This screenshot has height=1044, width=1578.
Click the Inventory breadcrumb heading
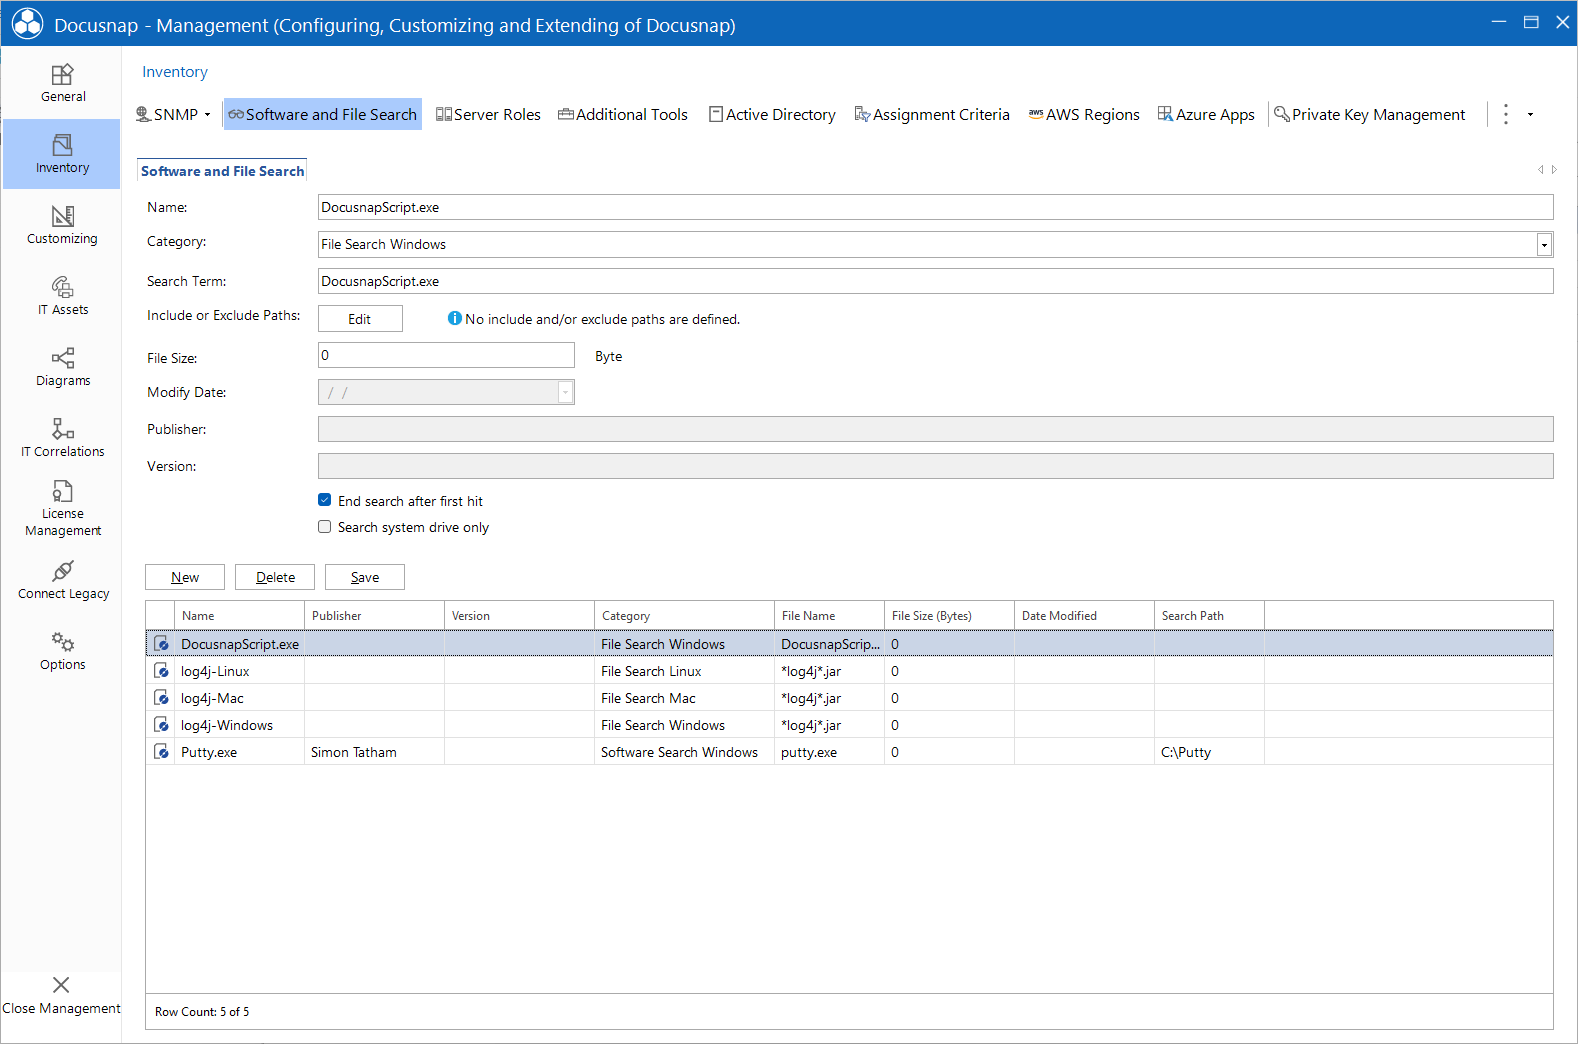point(175,72)
